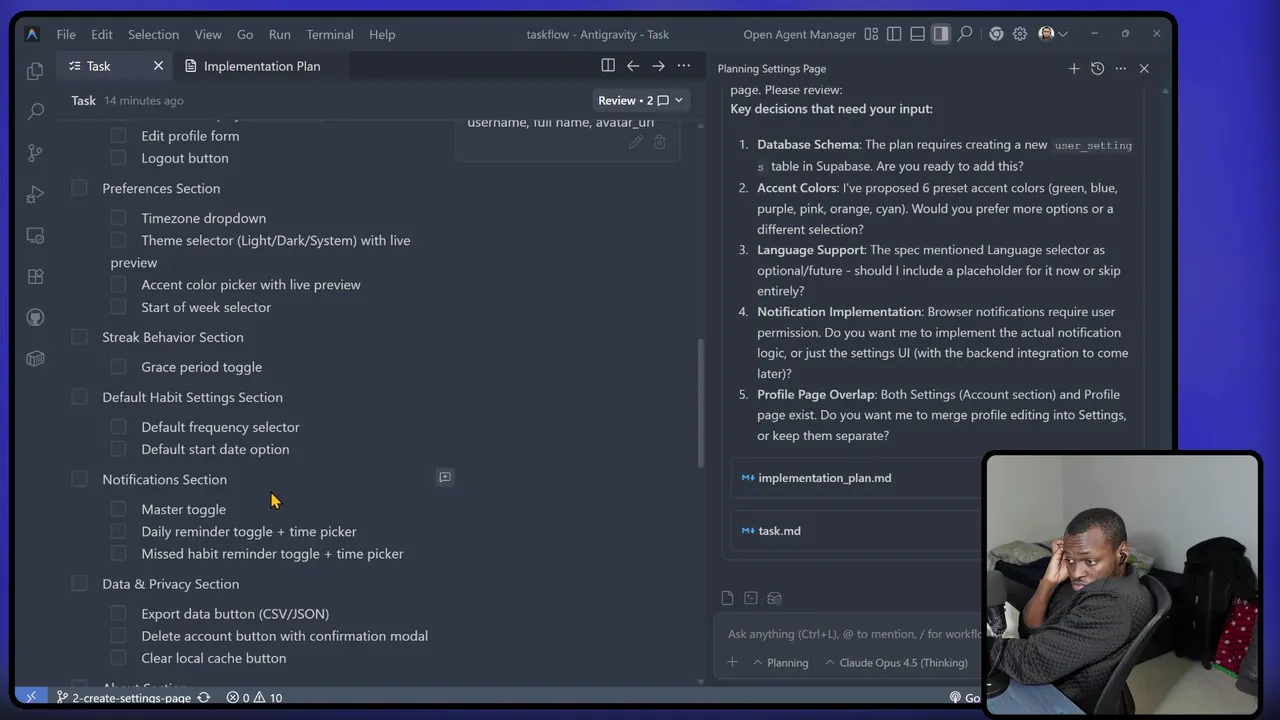Expand the Review comments dropdown
Viewport: 1280px width, 720px height.
(x=640, y=100)
